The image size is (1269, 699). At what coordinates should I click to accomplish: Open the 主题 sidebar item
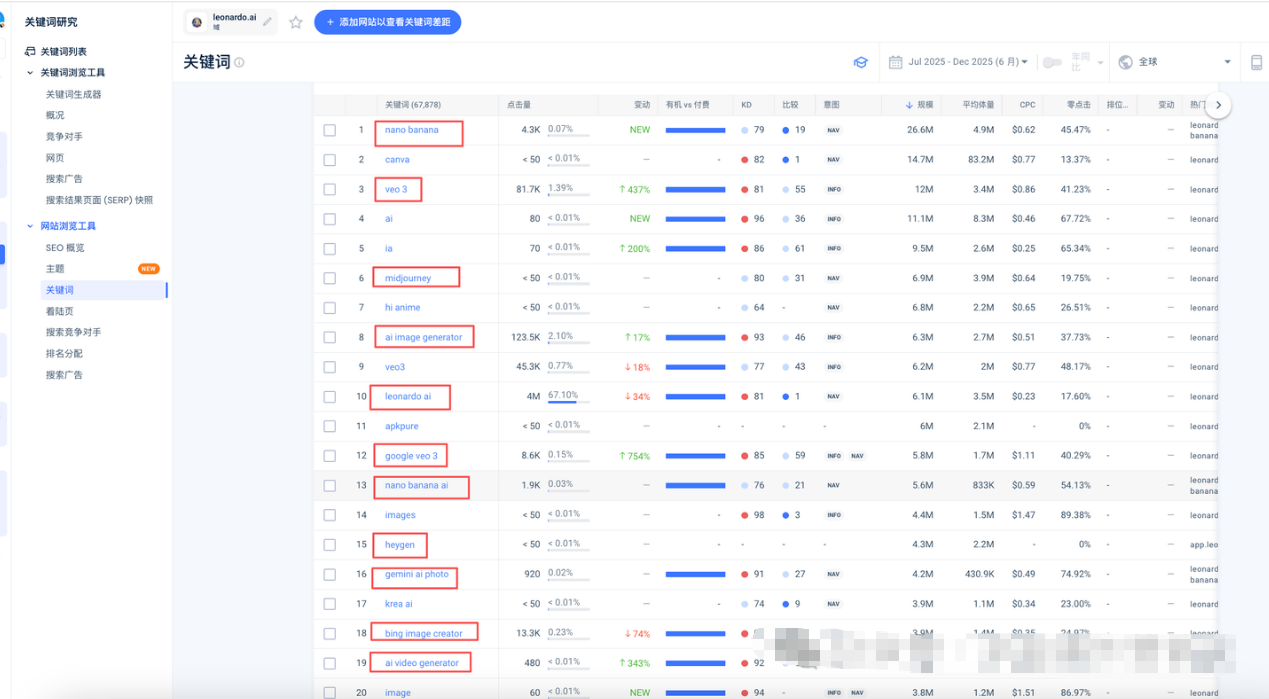point(55,268)
